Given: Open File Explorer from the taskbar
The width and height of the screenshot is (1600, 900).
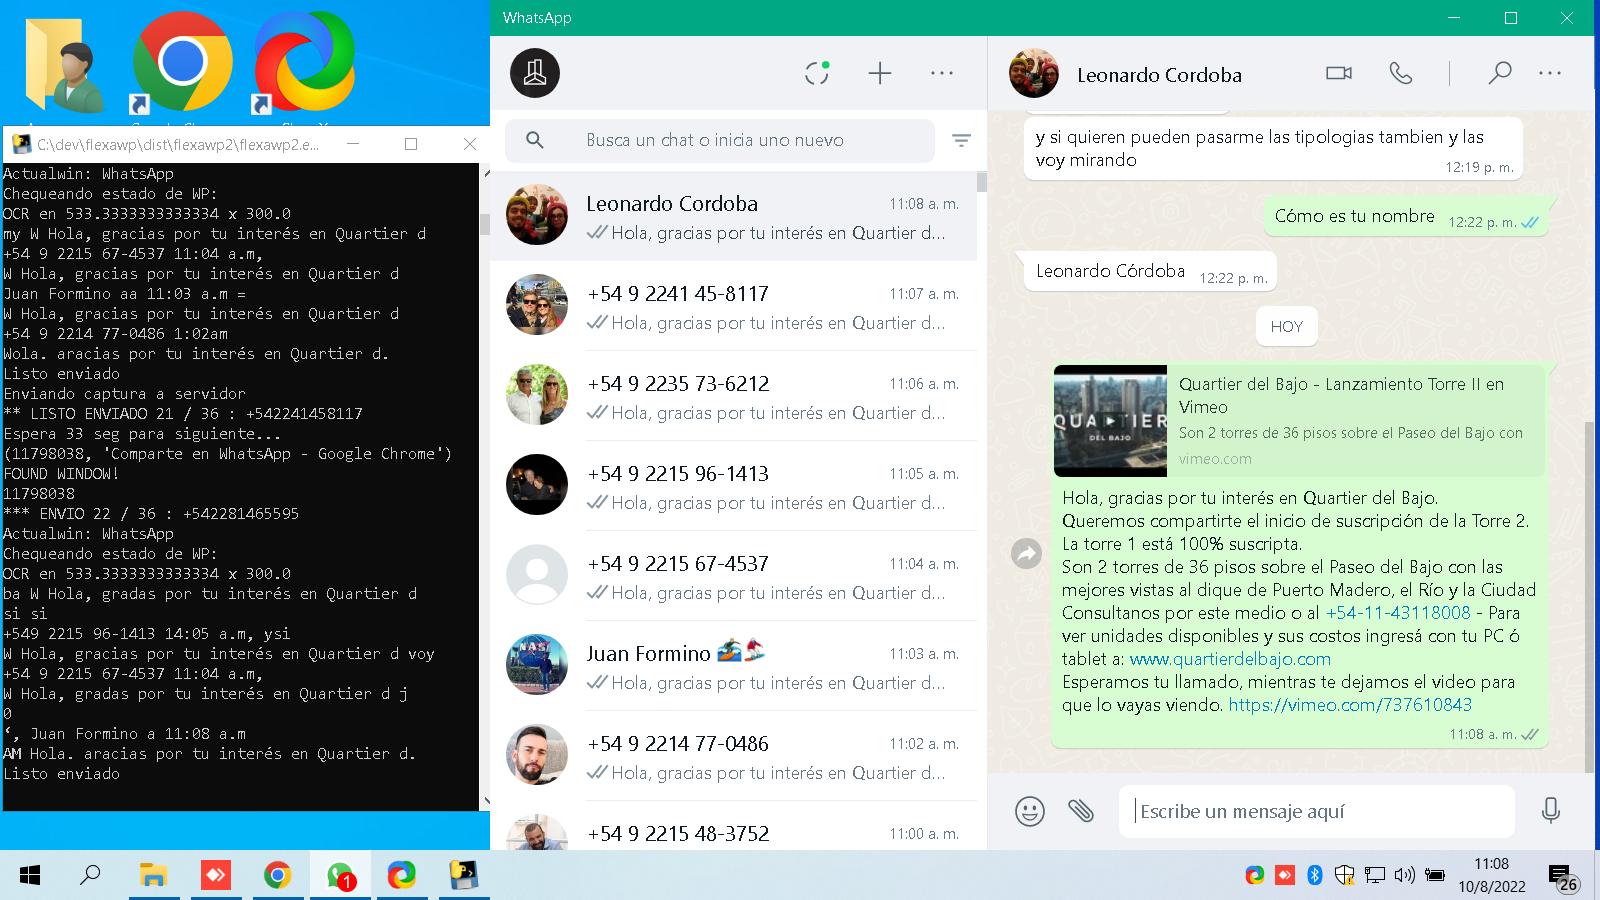Looking at the screenshot, I should point(153,876).
